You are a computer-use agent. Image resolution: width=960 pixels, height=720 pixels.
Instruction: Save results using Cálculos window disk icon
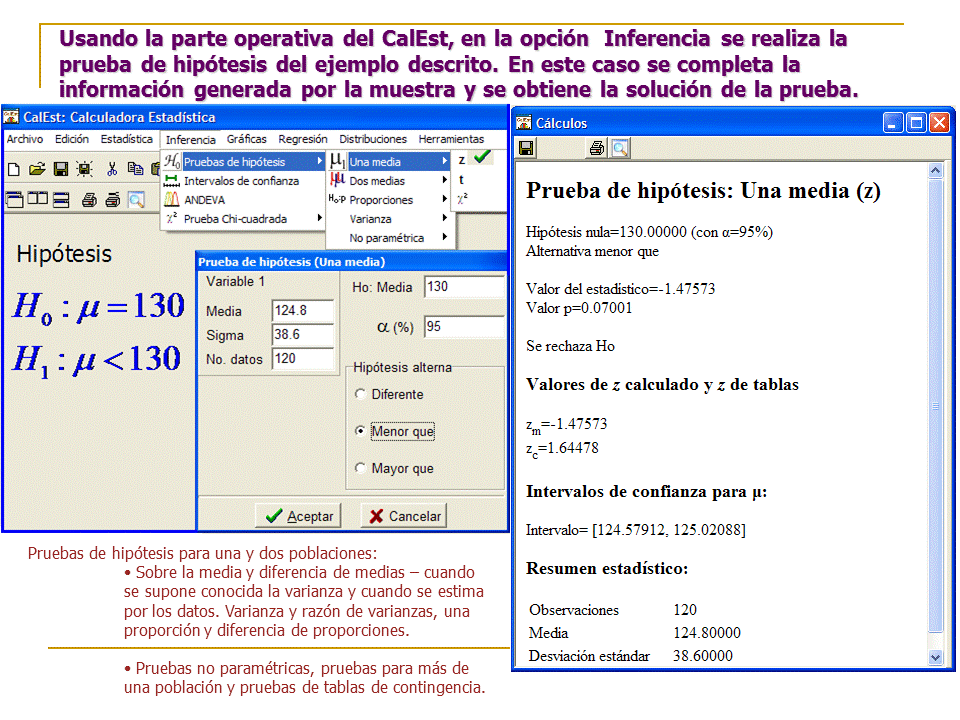[526, 148]
